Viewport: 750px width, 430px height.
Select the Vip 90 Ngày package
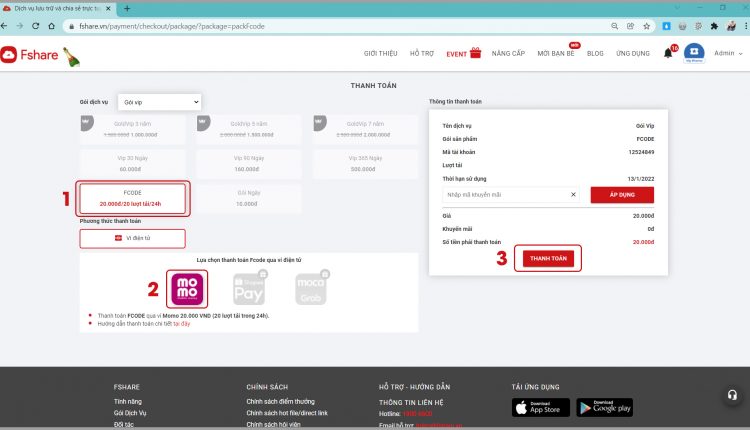(249, 164)
